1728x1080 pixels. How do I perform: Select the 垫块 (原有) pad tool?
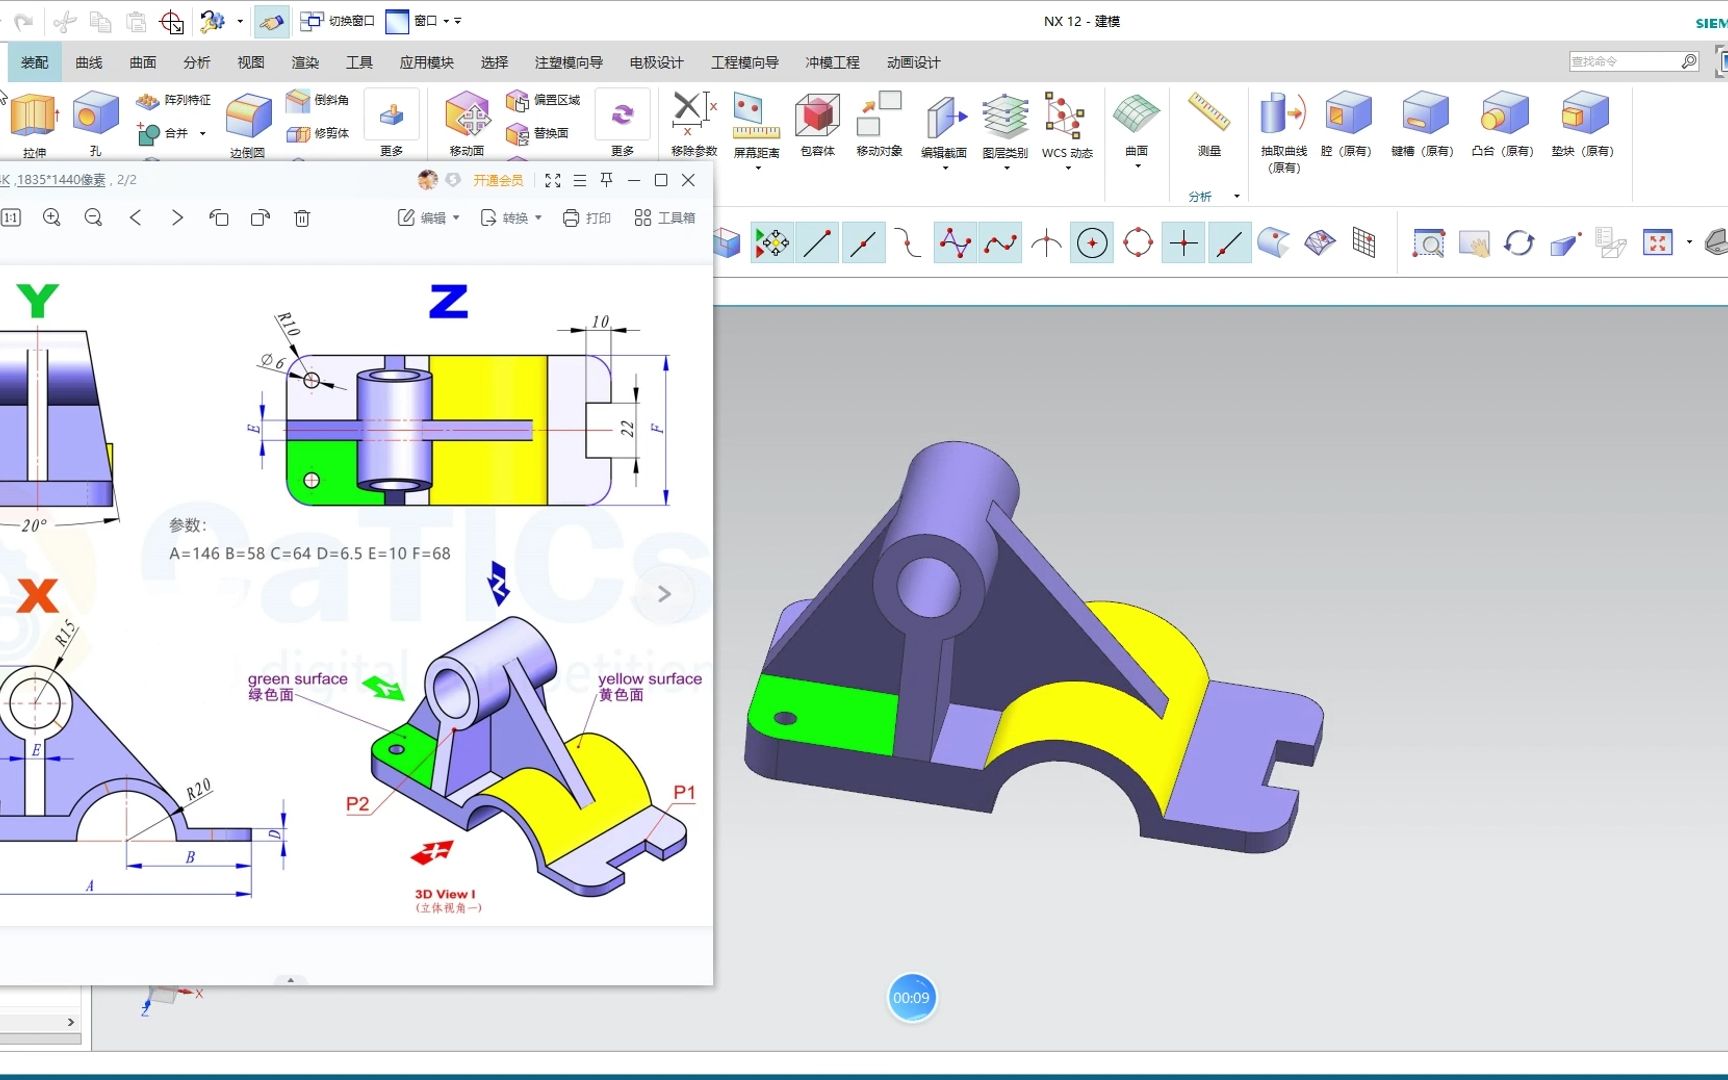(1583, 123)
